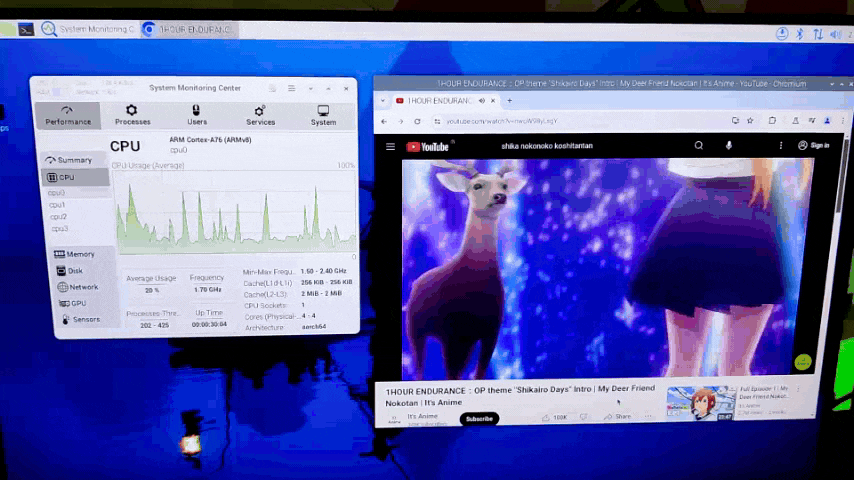Viewport: 854px width, 480px height.
Task: Switch to the Processes tab
Action: (132, 116)
